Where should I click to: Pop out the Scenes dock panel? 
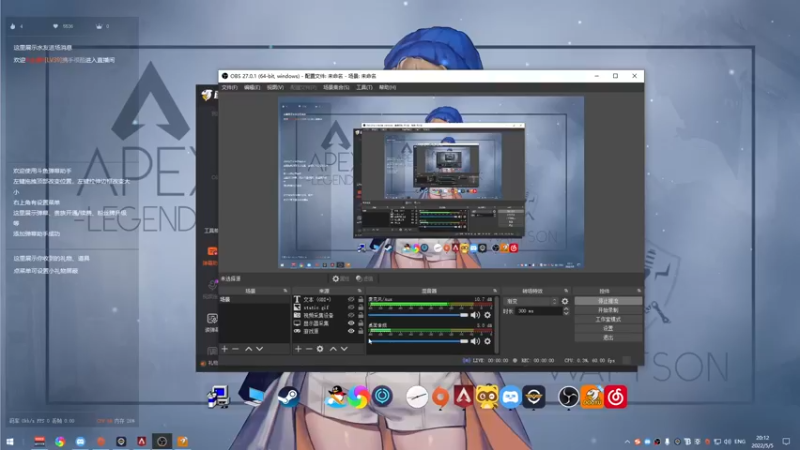pos(285,291)
